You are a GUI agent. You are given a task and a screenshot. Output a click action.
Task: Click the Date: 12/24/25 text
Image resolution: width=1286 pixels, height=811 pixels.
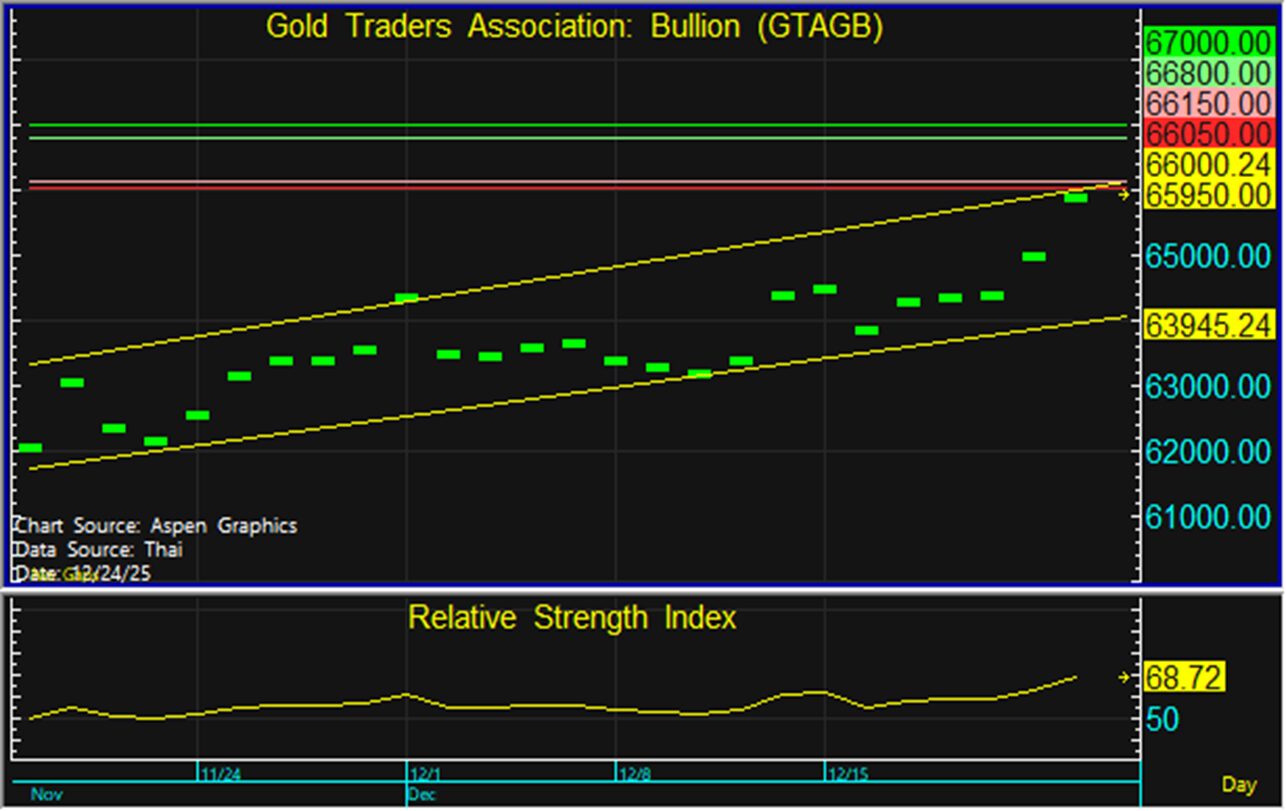[x=83, y=573]
